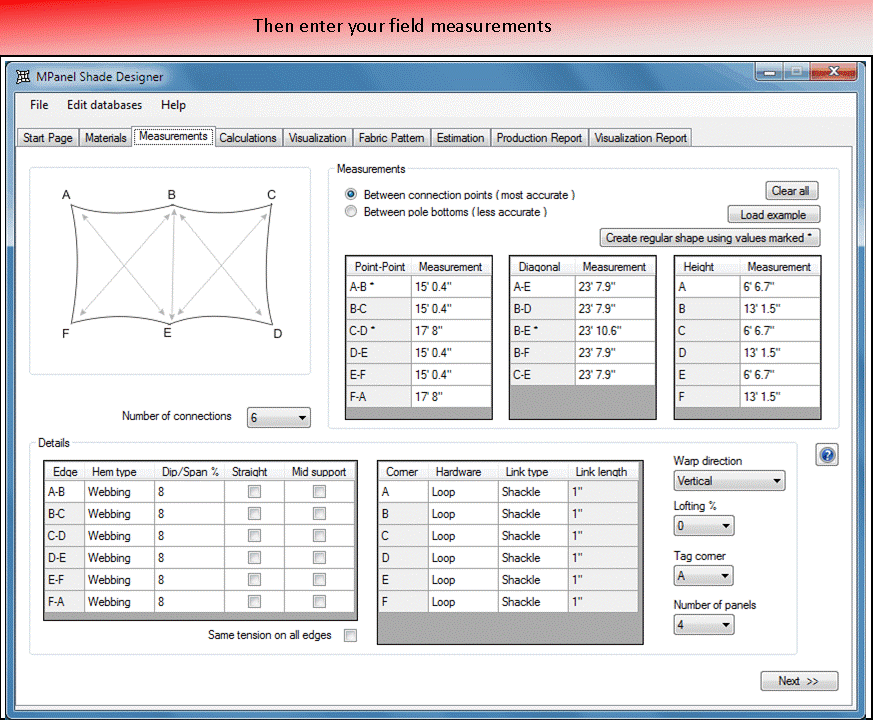This screenshot has width=873, height=720.
Task: Click the Clear all button
Action: coord(790,191)
